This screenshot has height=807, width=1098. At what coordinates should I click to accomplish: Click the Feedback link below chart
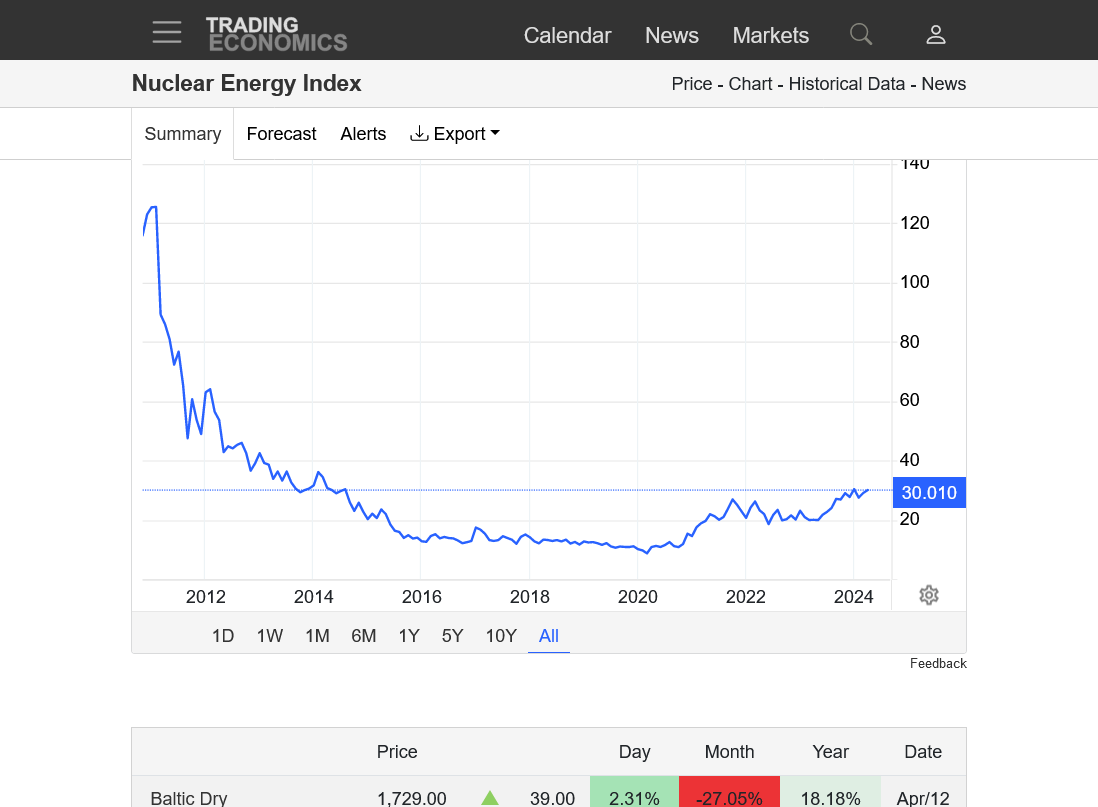coord(937,664)
